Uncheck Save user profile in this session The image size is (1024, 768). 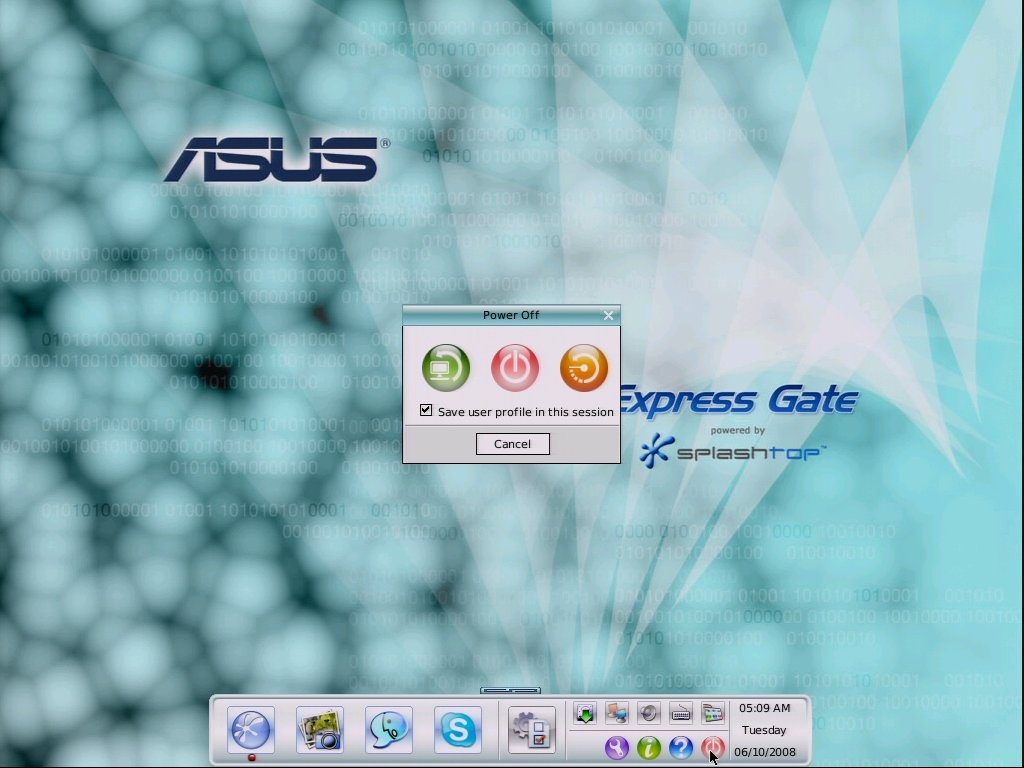tap(426, 410)
